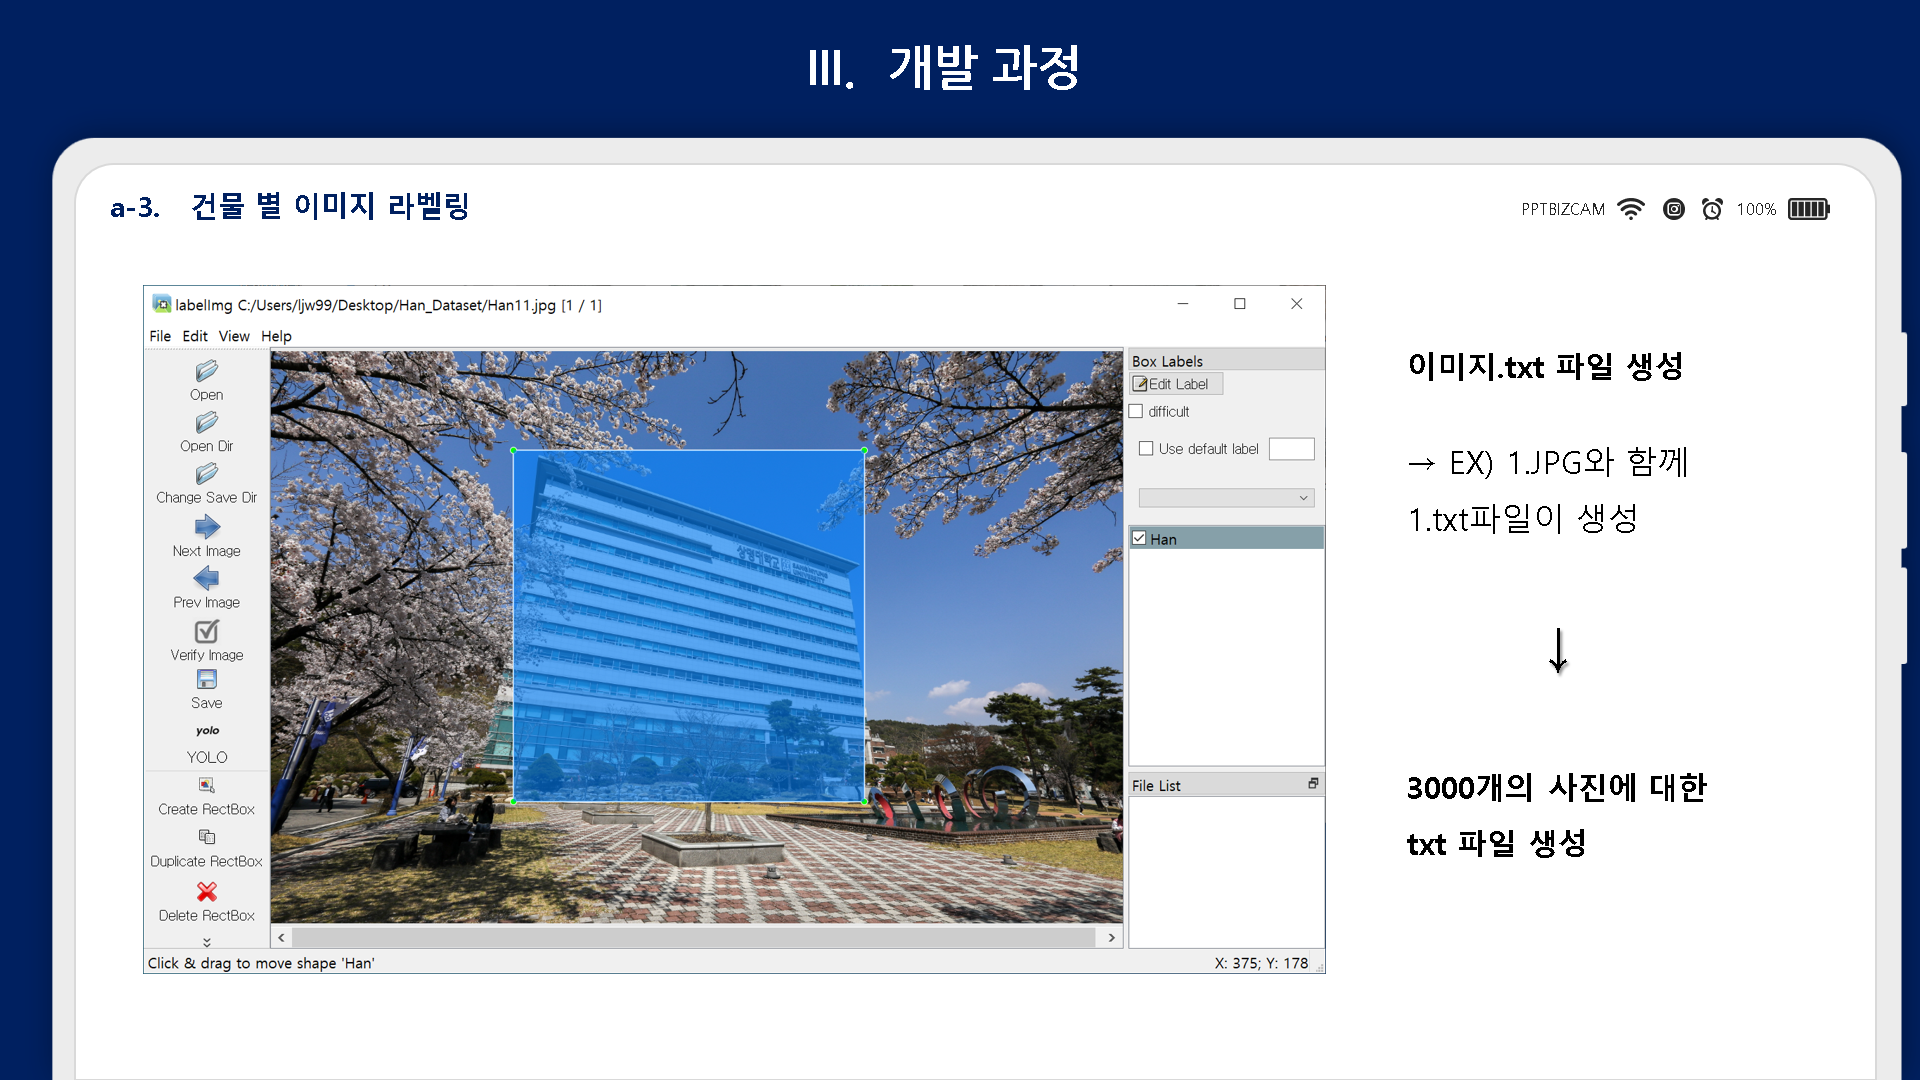Click the horizontal scrollbar left arrow

pos(281,937)
